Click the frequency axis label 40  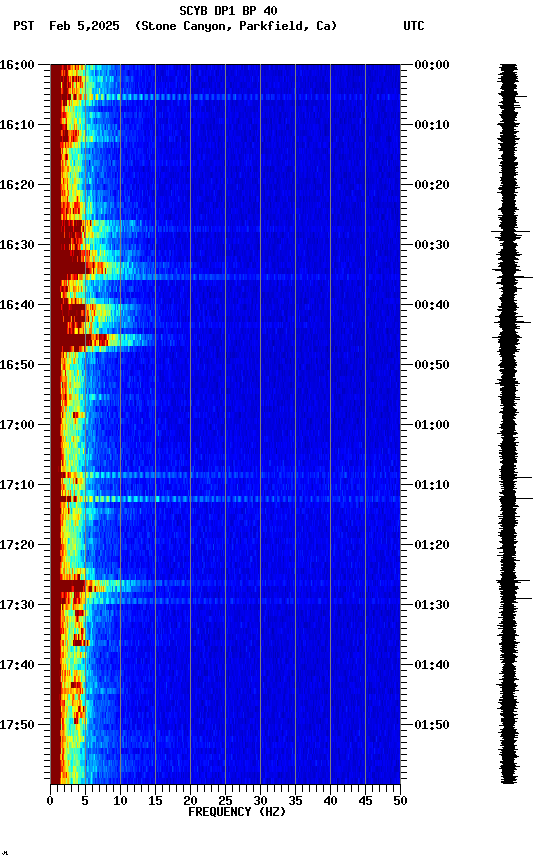pos(331,801)
